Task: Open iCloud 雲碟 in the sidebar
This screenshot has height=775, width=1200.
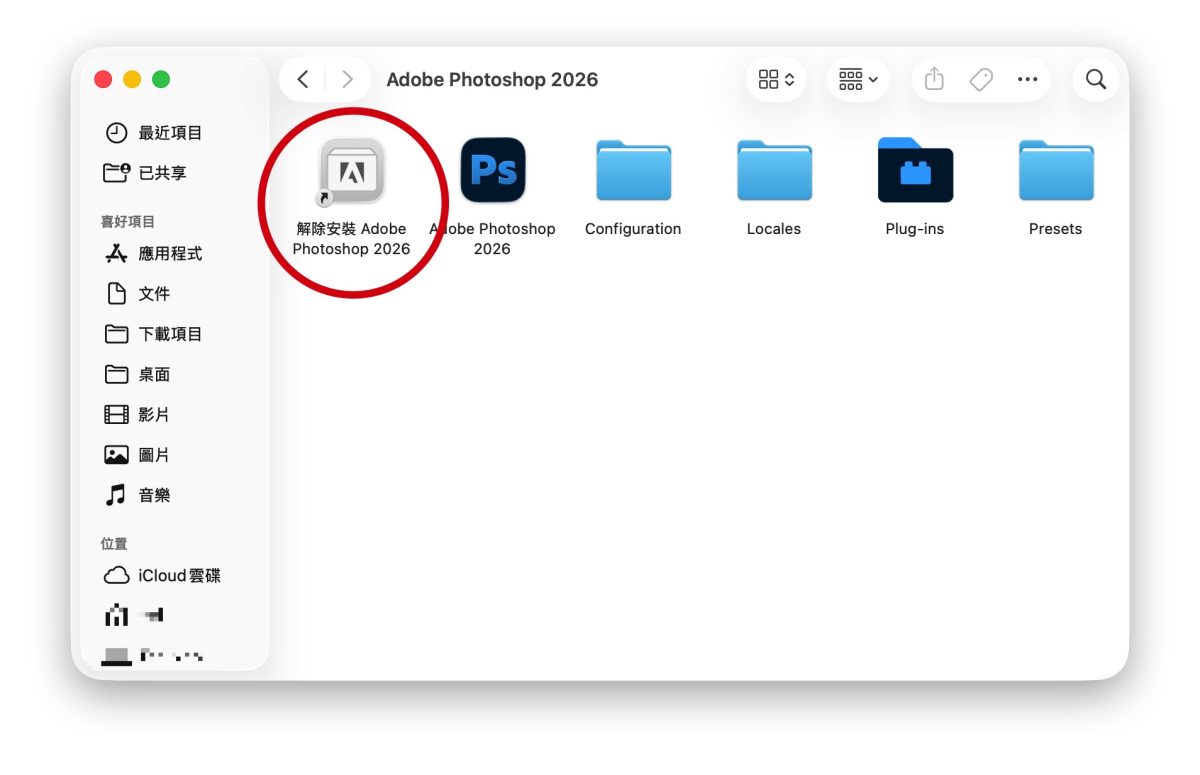Action: click(x=163, y=576)
